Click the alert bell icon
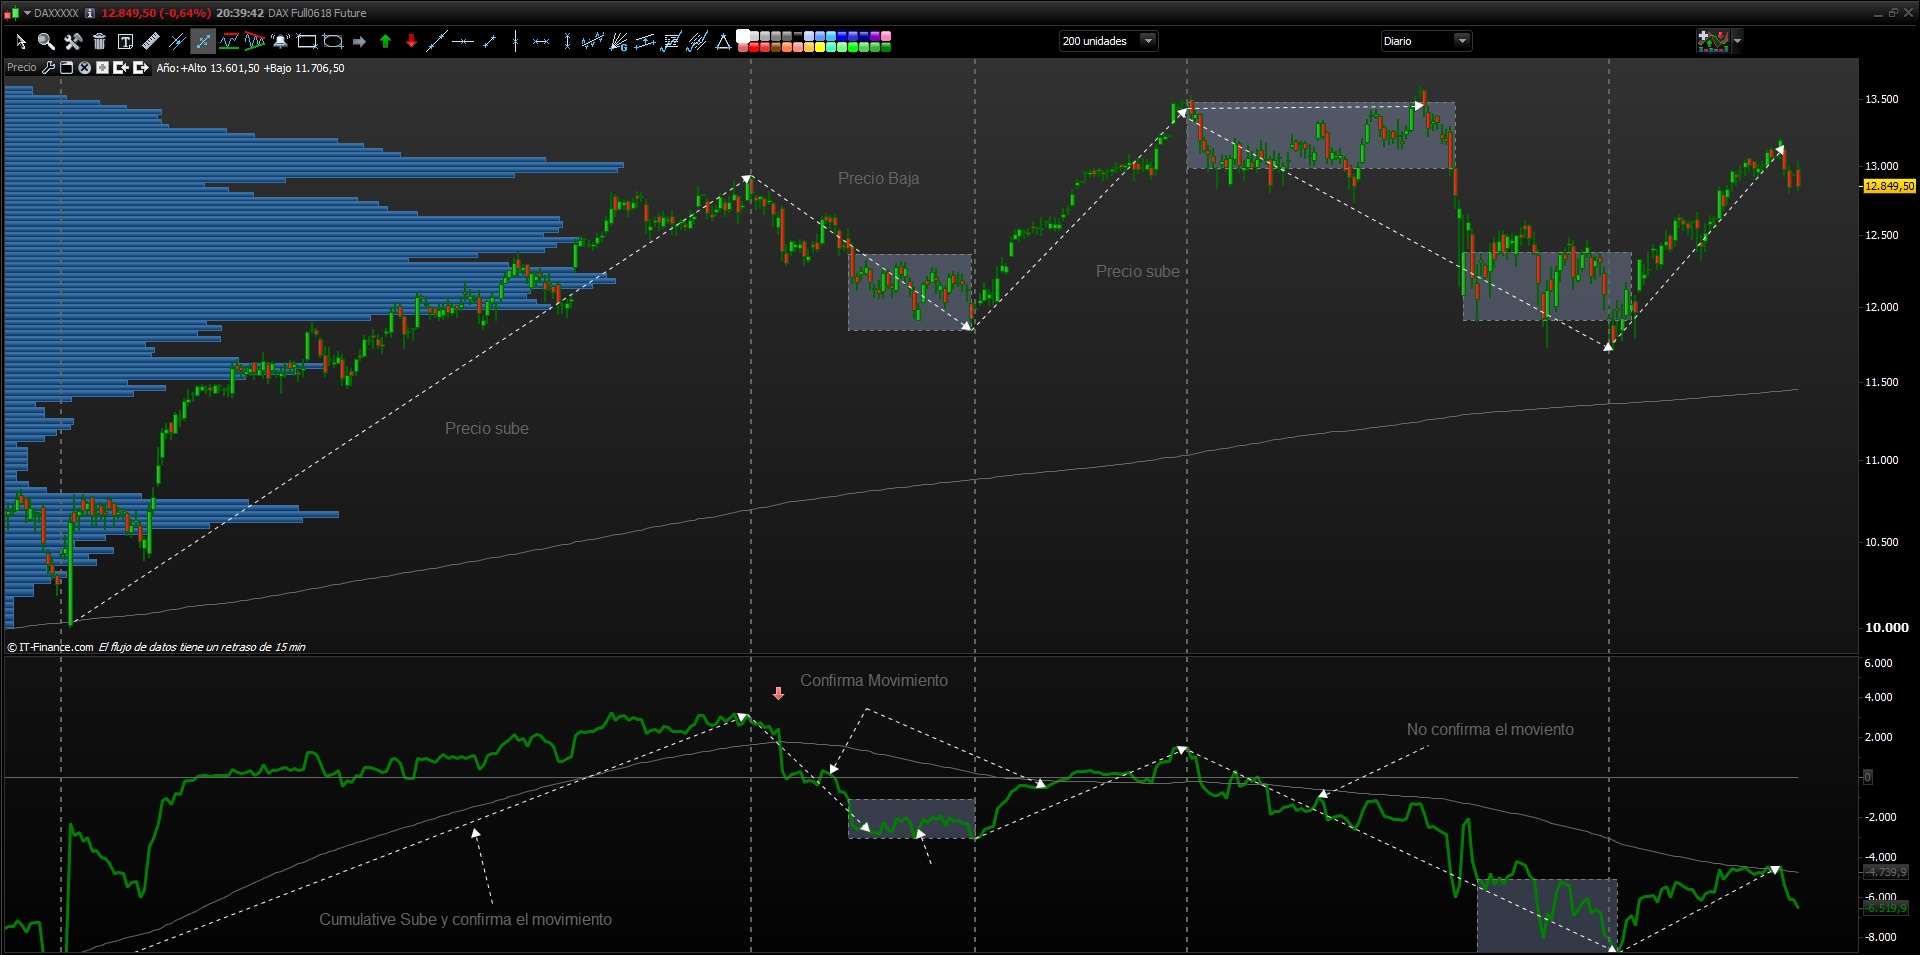 click(281, 41)
